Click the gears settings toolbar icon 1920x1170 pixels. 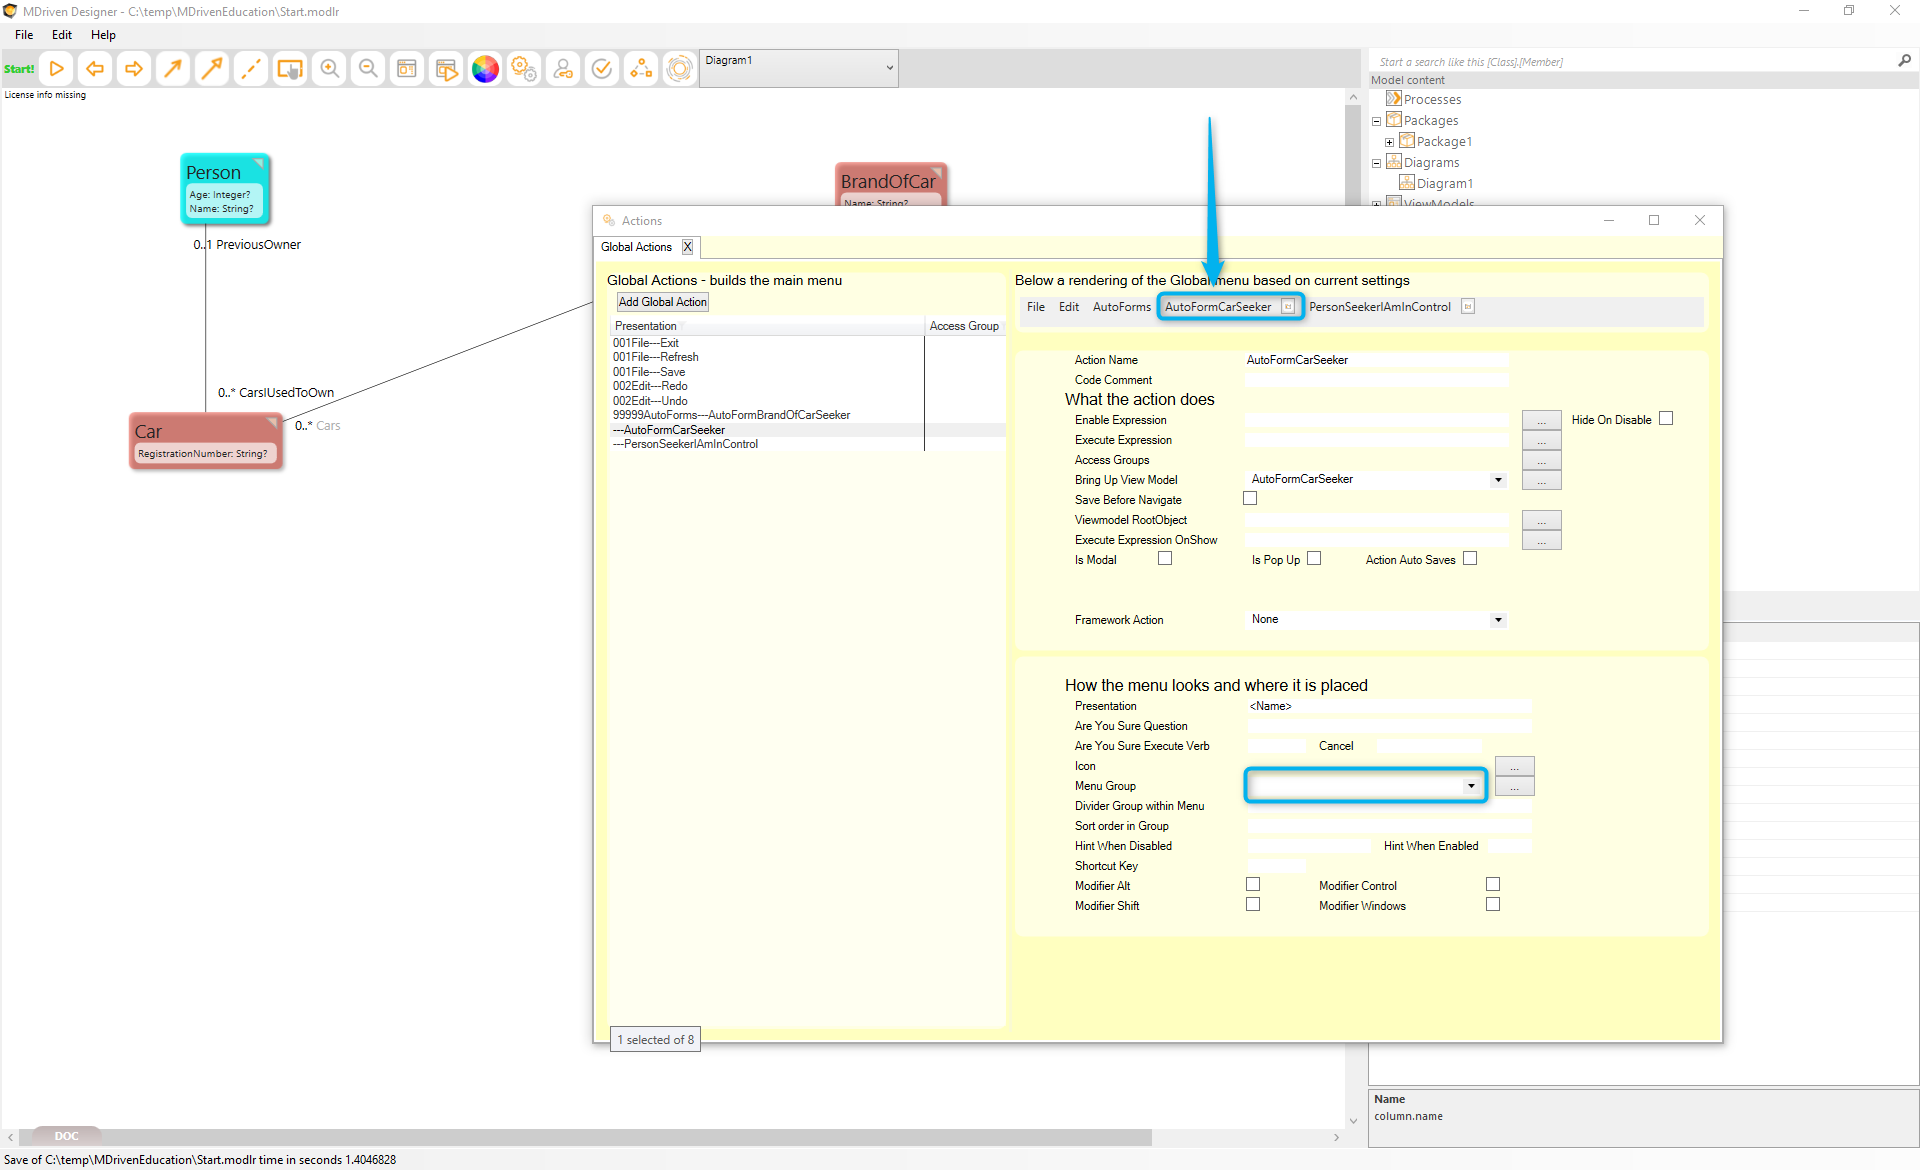[x=524, y=69]
